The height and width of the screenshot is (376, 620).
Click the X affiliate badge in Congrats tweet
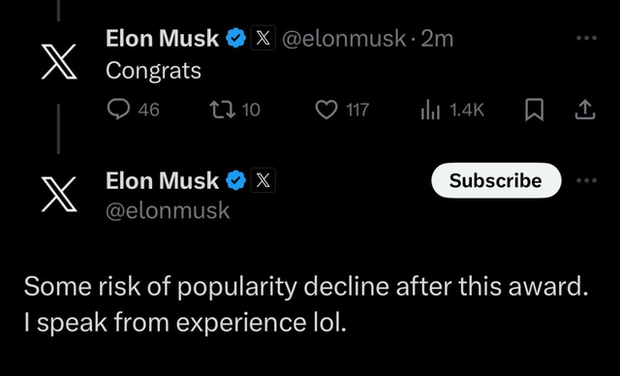(x=263, y=38)
